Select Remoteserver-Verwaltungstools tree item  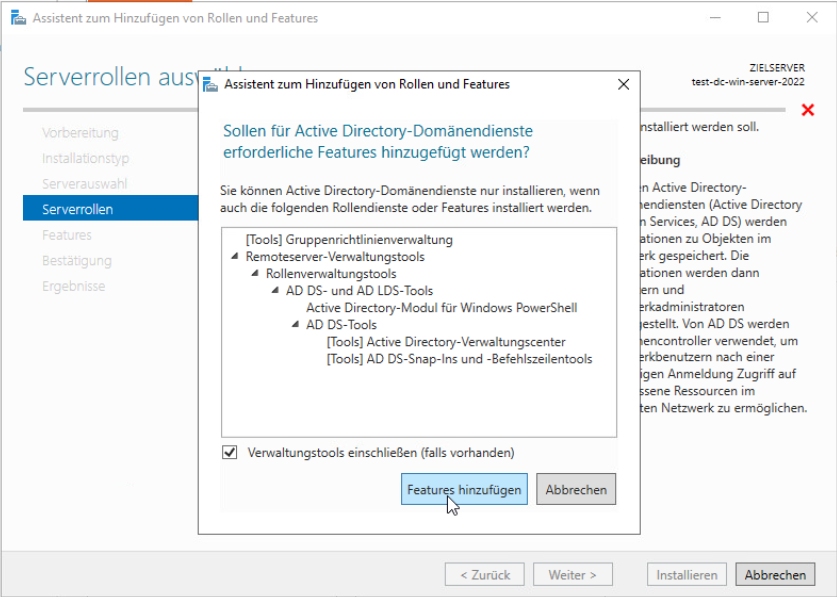(335, 257)
